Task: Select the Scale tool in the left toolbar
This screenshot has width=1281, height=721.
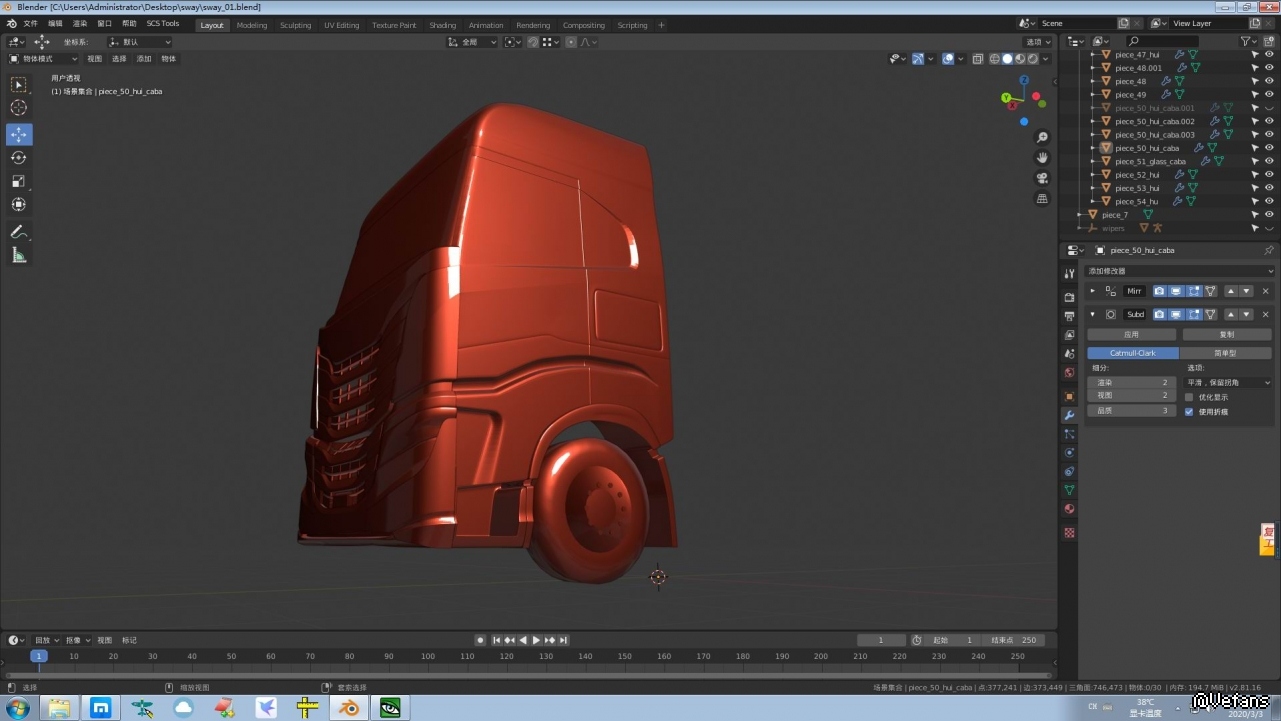Action: (x=19, y=181)
